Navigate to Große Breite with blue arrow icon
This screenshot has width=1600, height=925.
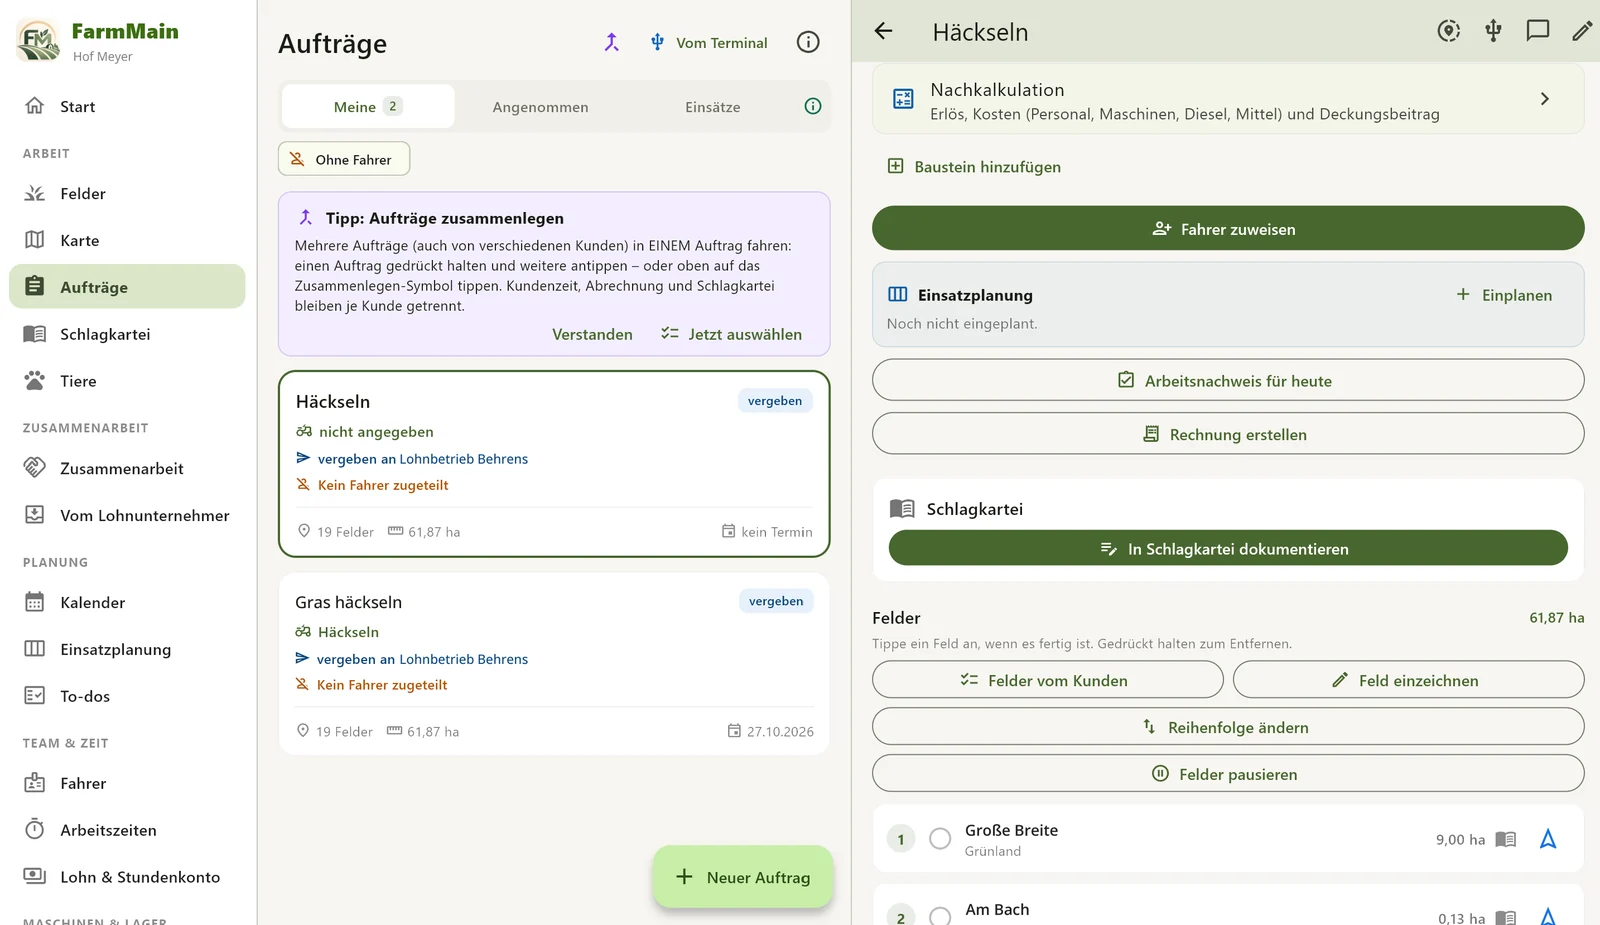tap(1548, 839)
